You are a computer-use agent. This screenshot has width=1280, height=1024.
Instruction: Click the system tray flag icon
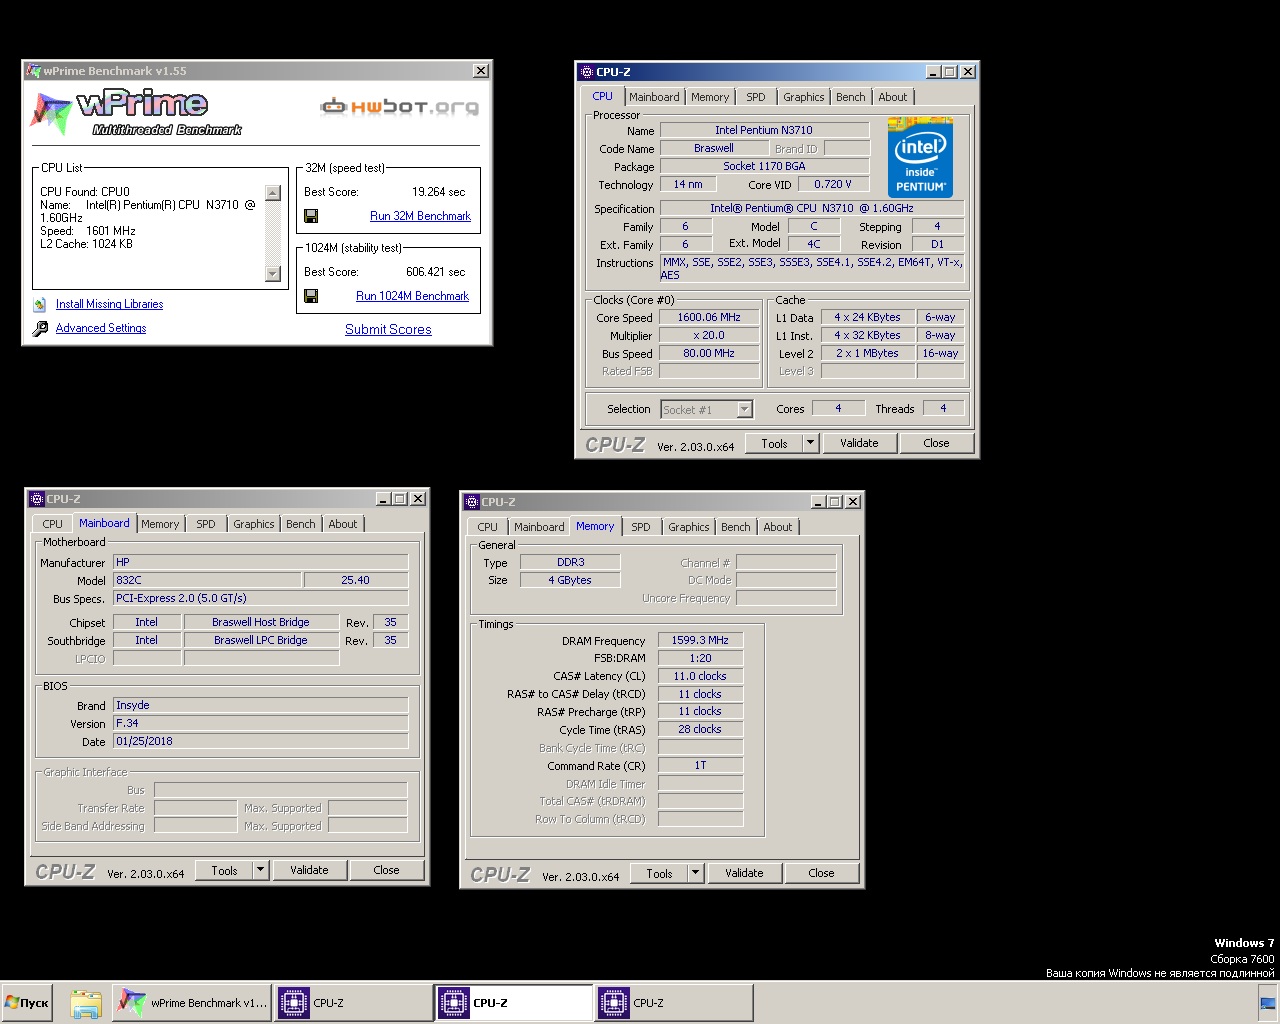[x=1268, y=1003]
